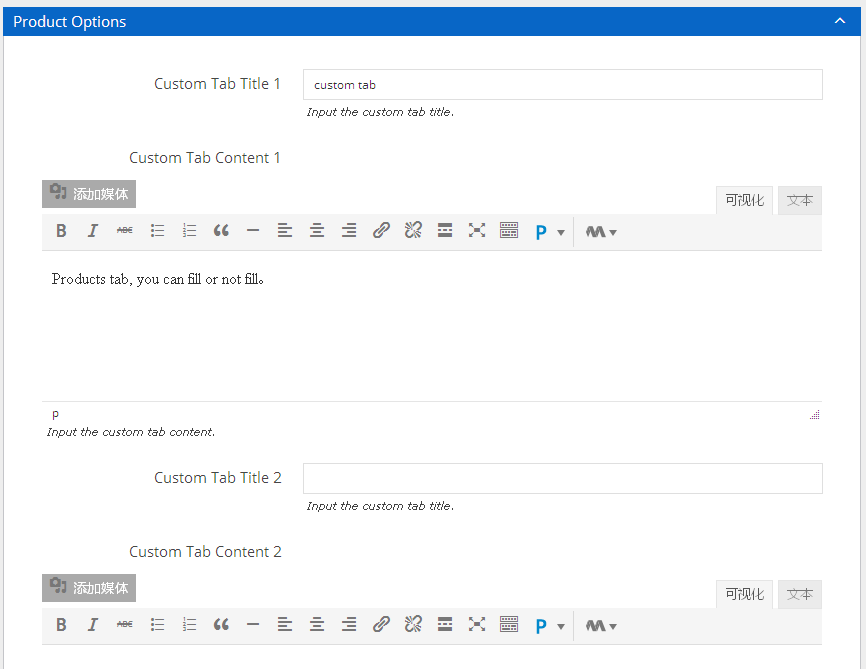The image size is (866, 669).
Task: Insert link in Content 2 editor
Action: [381, 625]
